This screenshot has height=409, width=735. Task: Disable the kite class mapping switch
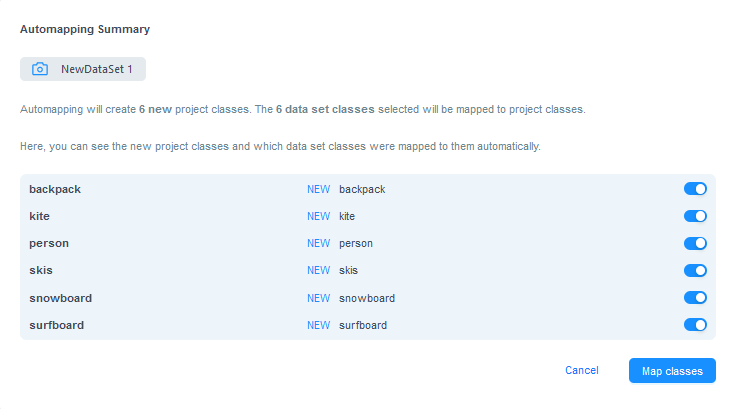[695, 216]
